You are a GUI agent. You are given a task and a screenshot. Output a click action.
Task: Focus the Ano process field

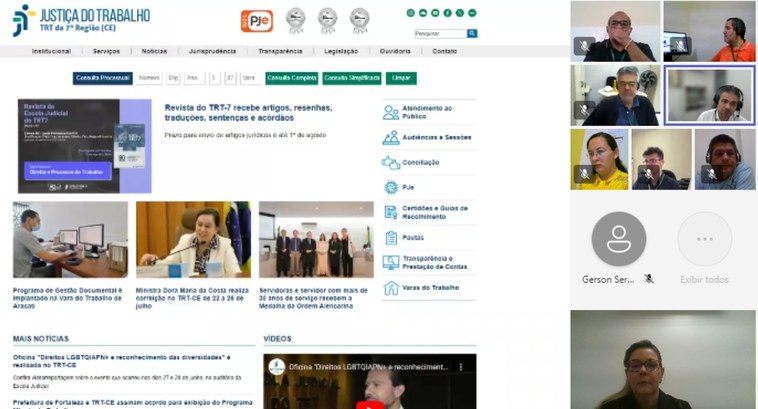pos(194,78)
